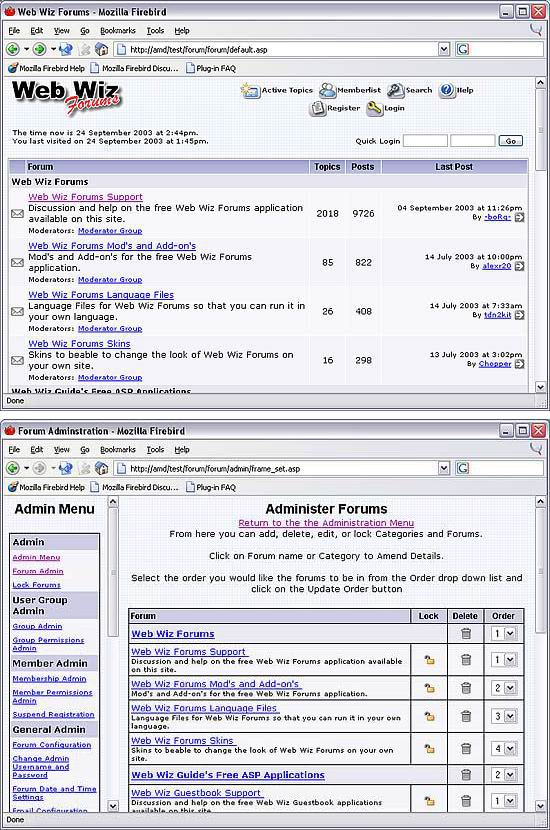The height and width of the screenshot is (830, 550).
Task: Delete the Web Wiz Forums Language Files forum
Action: click(466, 716)
